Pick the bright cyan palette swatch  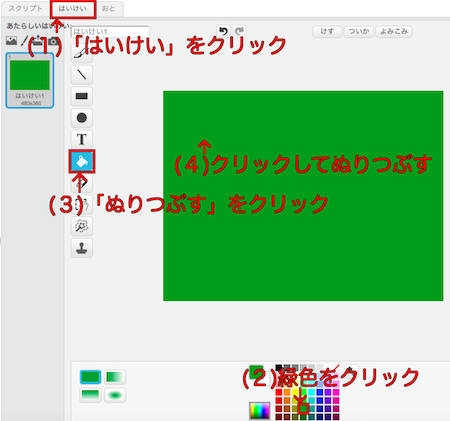pyautogui.click(x=311, y=392)
